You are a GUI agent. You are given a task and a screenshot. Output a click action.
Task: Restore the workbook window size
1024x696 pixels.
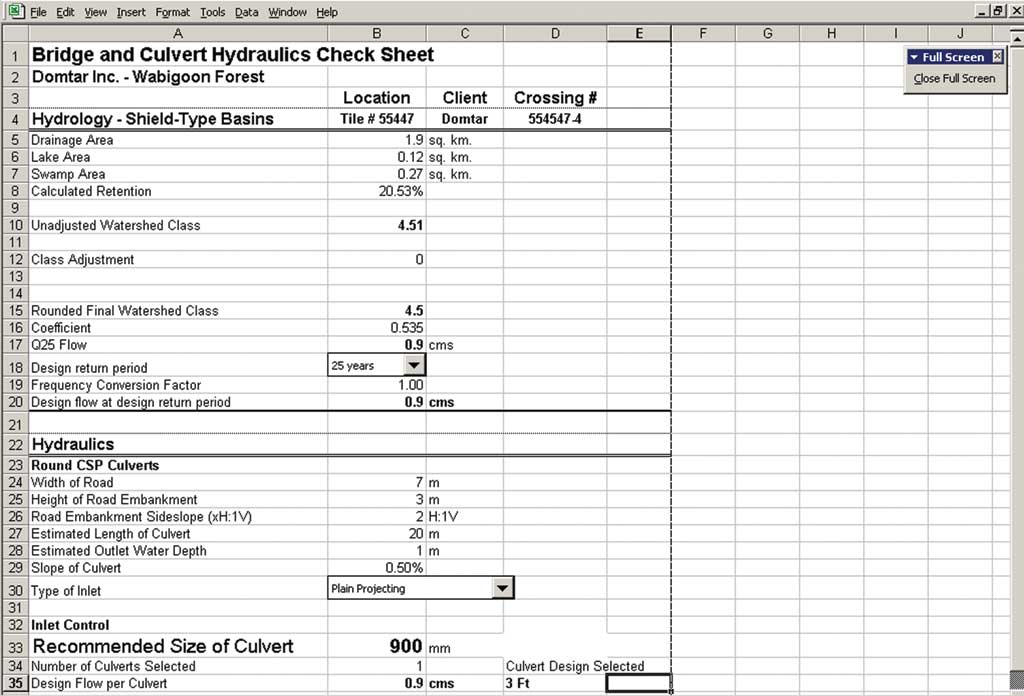(x=999, y=11)
